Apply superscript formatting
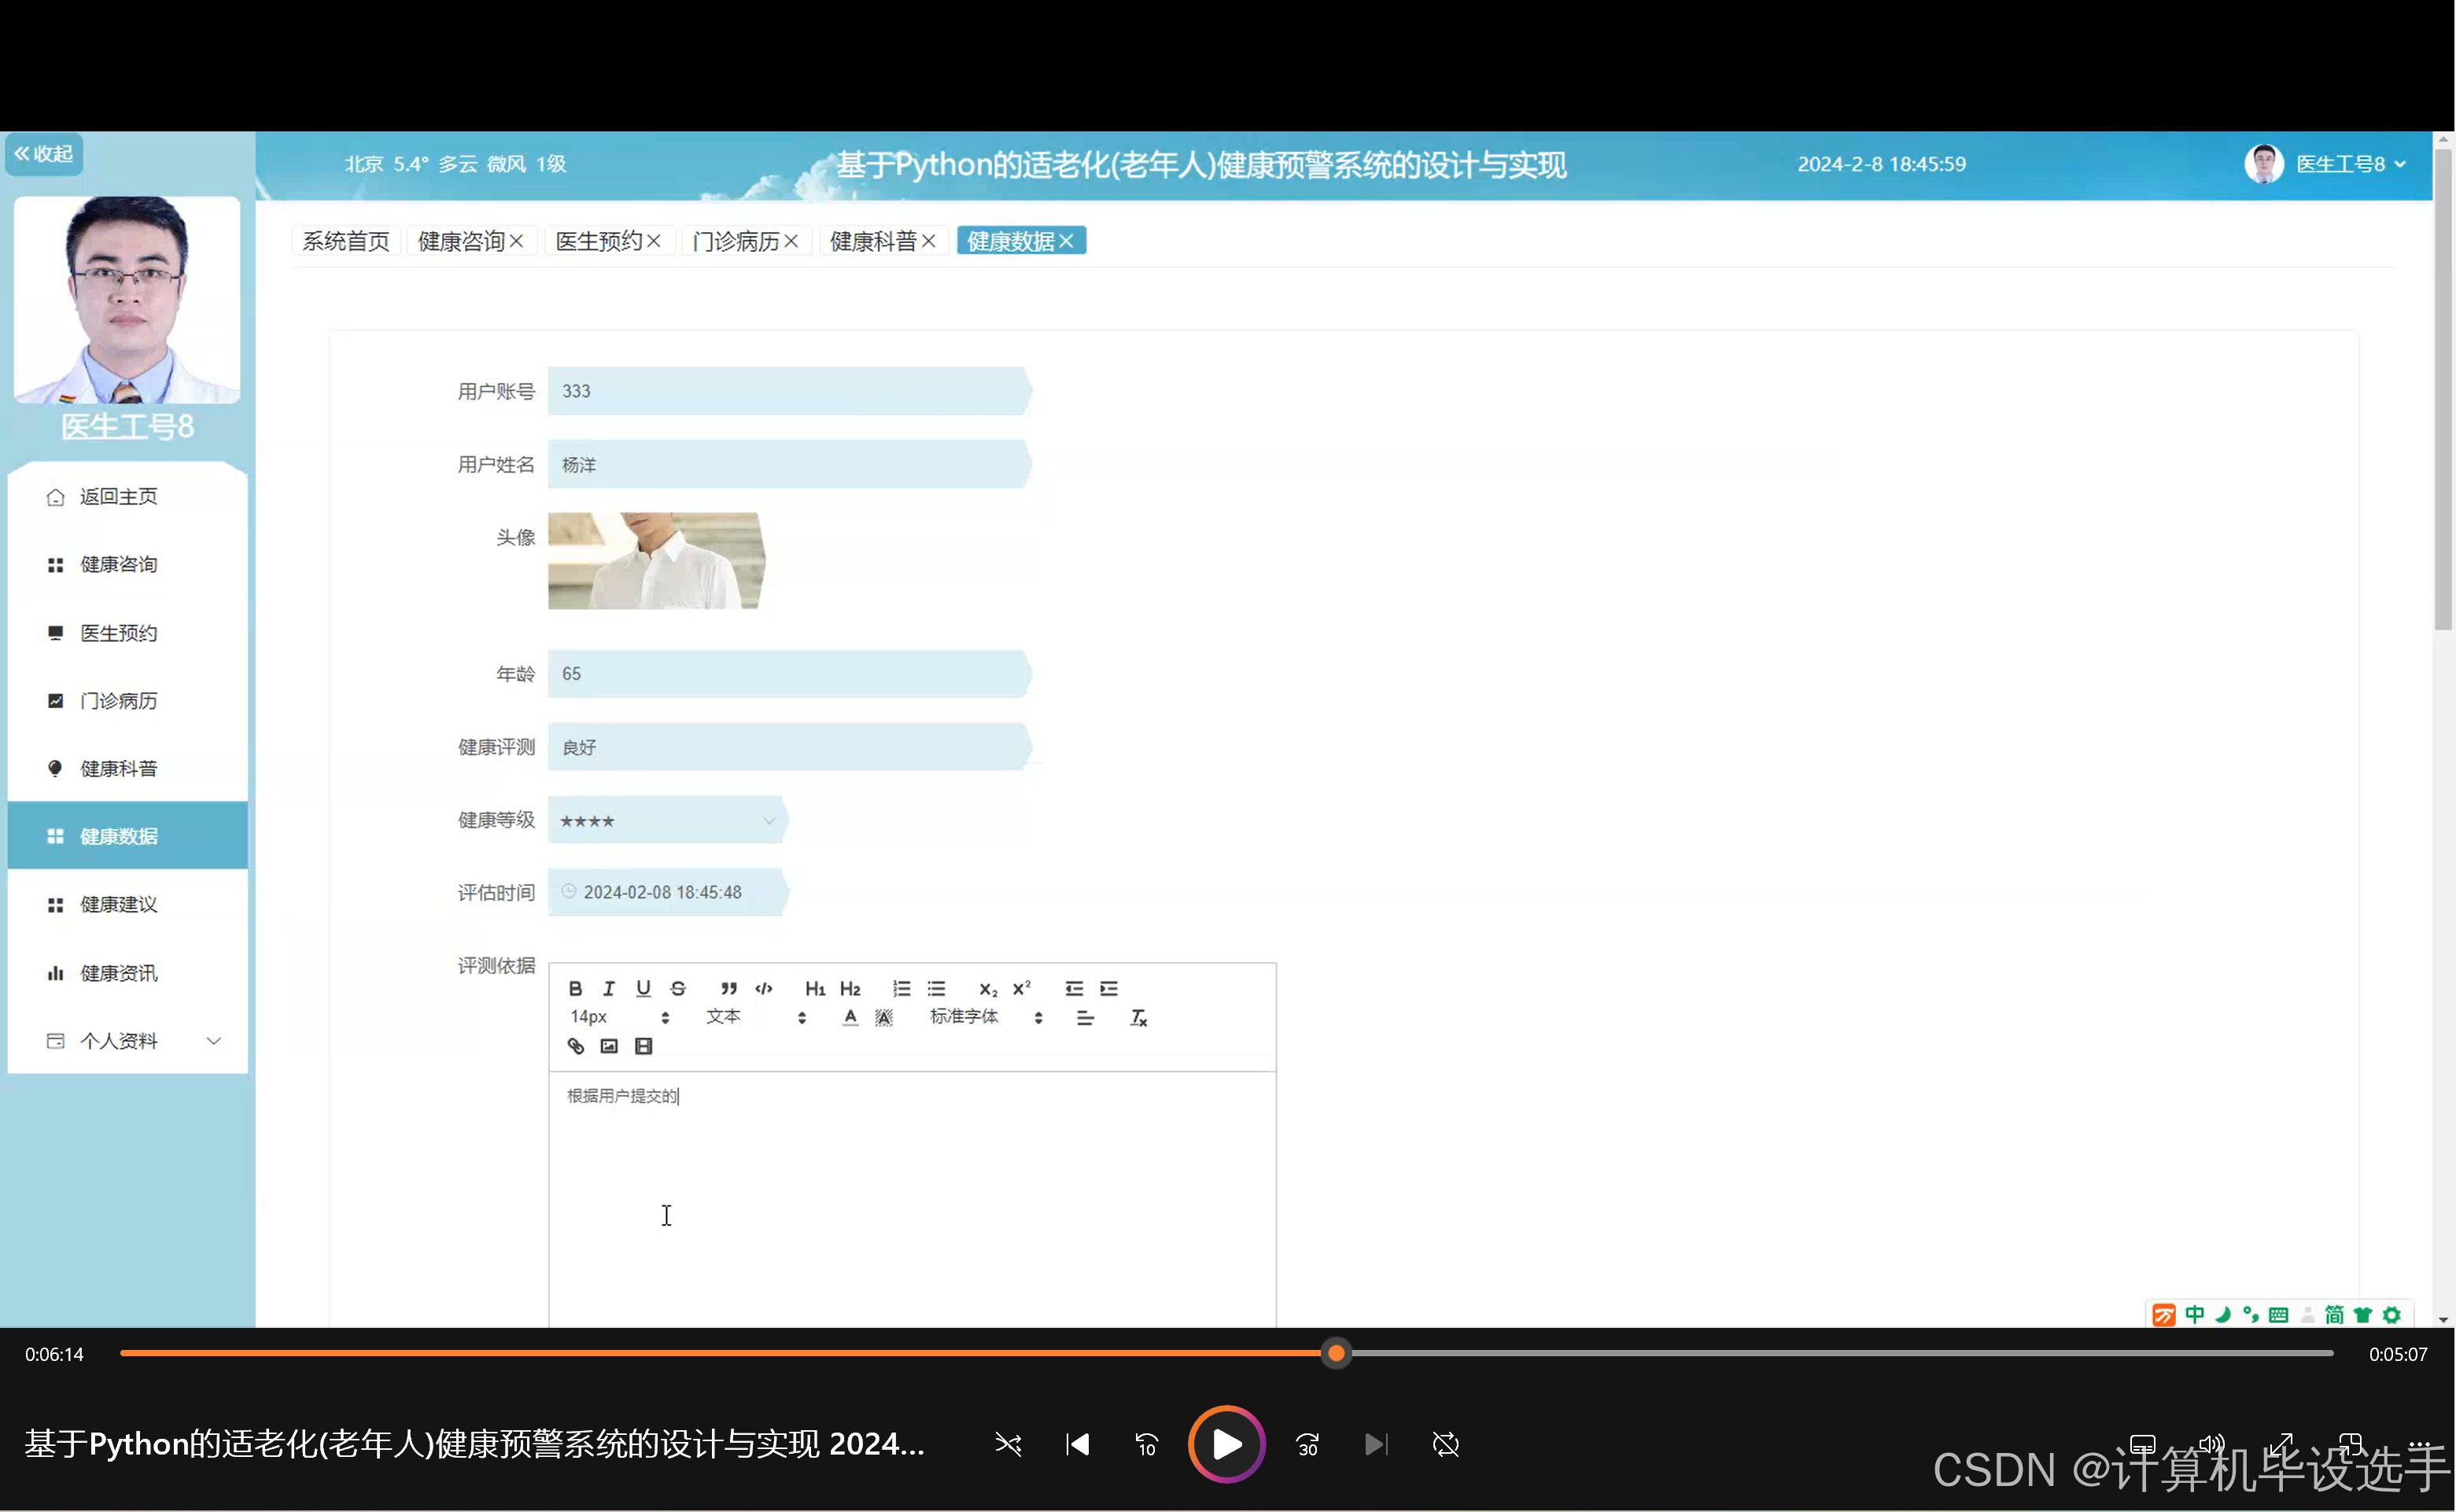The image size is (2456, 1512). pos(1021,988)
